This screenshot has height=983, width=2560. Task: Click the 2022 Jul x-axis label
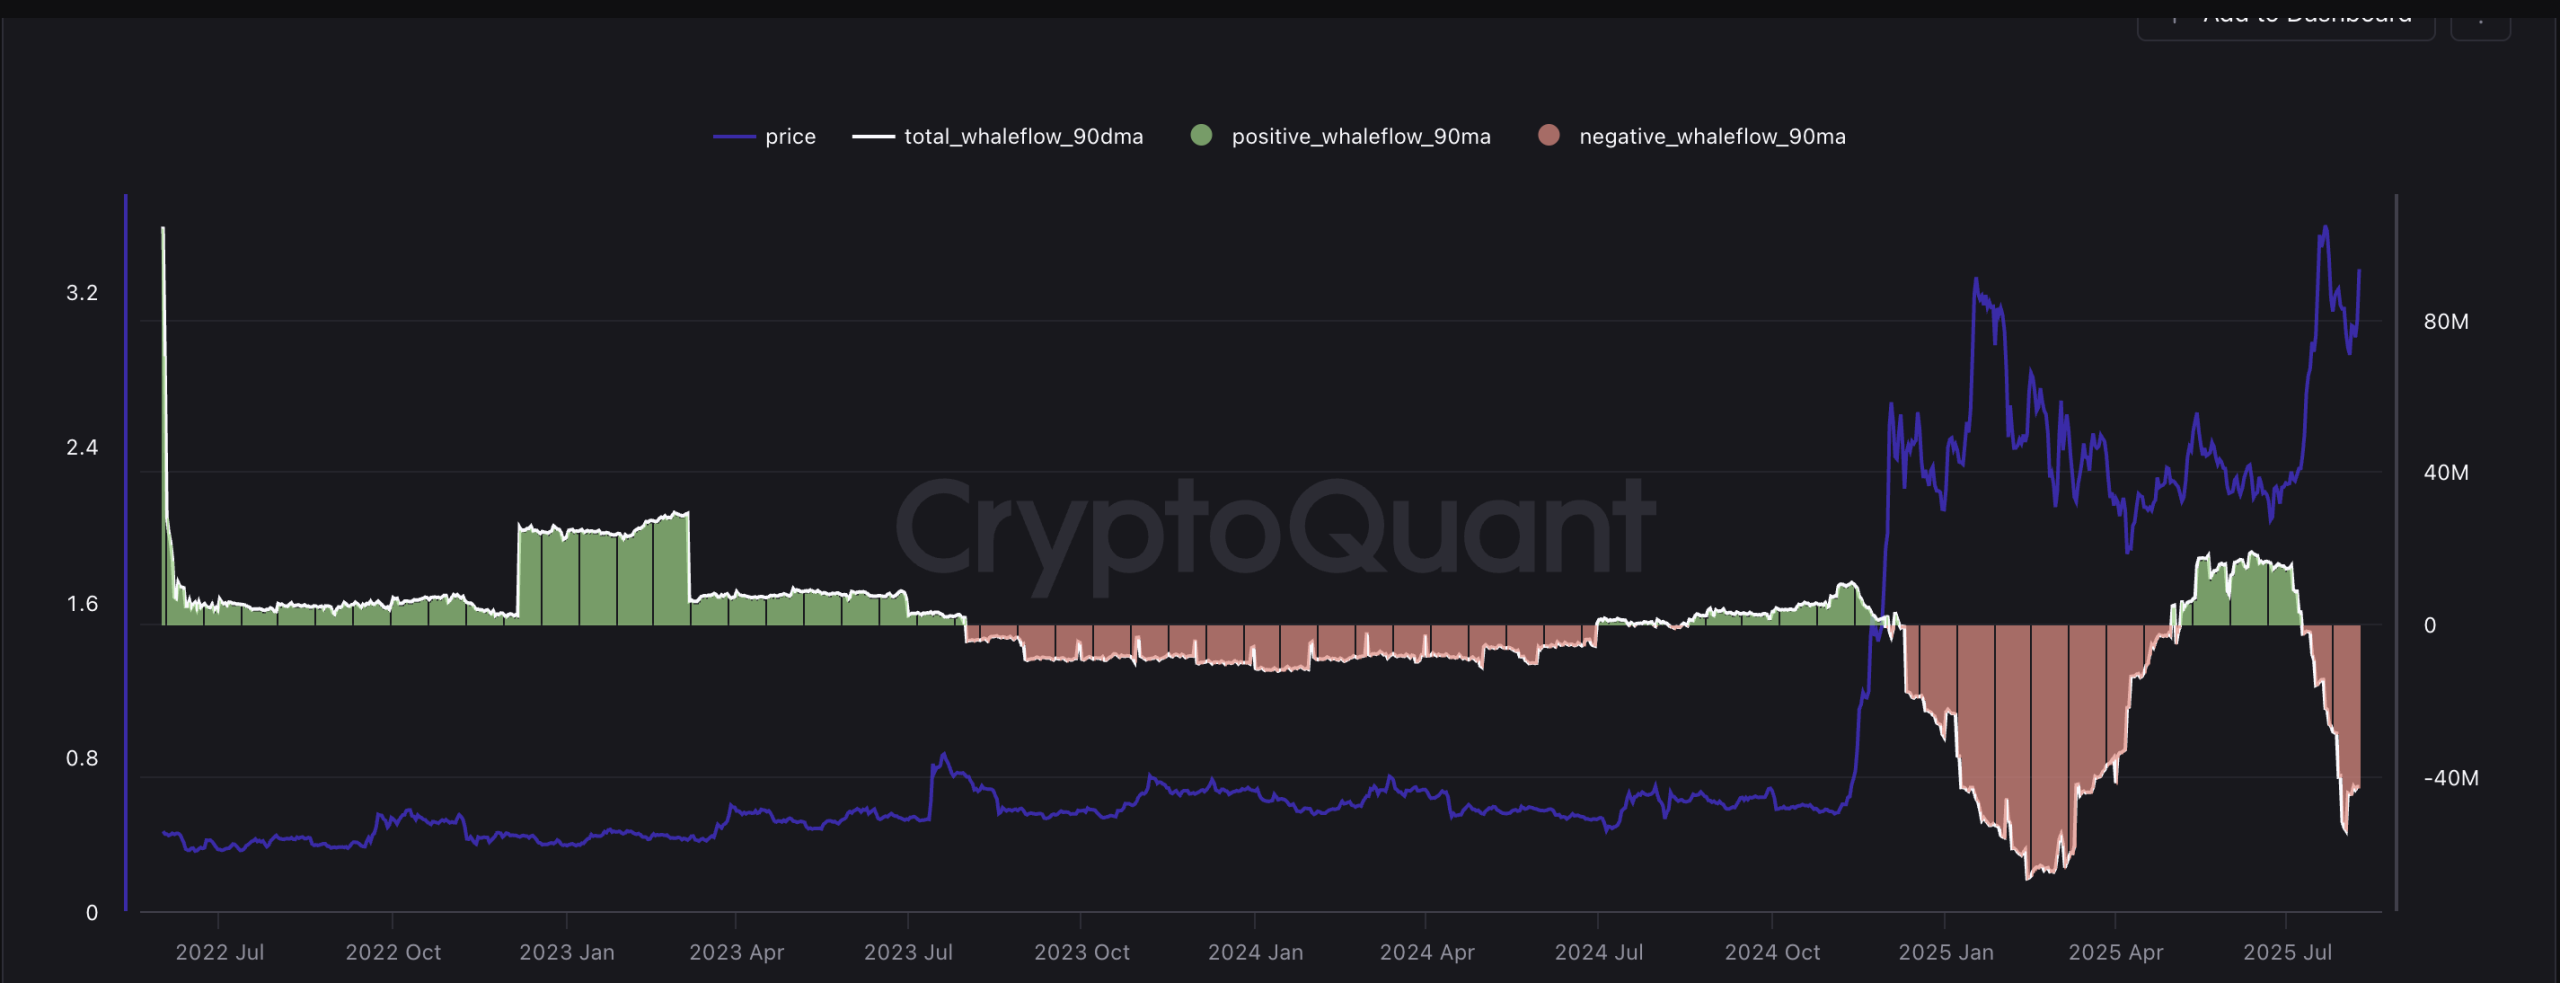pos(220,952)
